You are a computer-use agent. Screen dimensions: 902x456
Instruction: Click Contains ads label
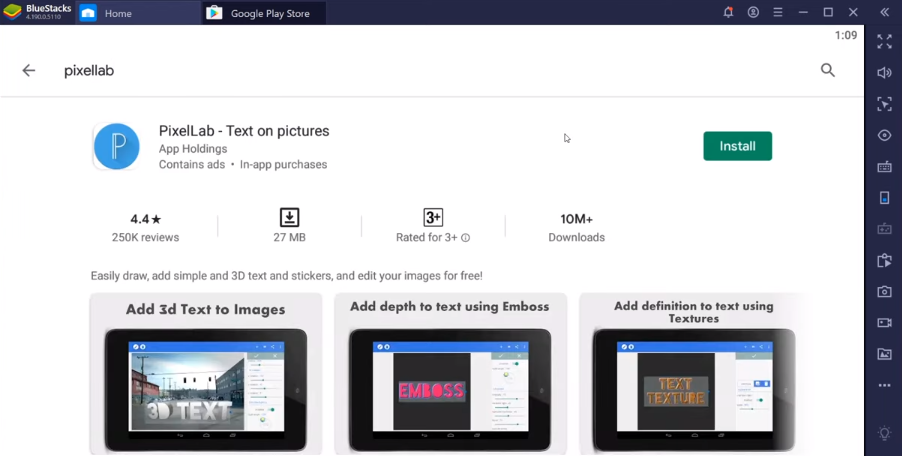click(192, 164)
